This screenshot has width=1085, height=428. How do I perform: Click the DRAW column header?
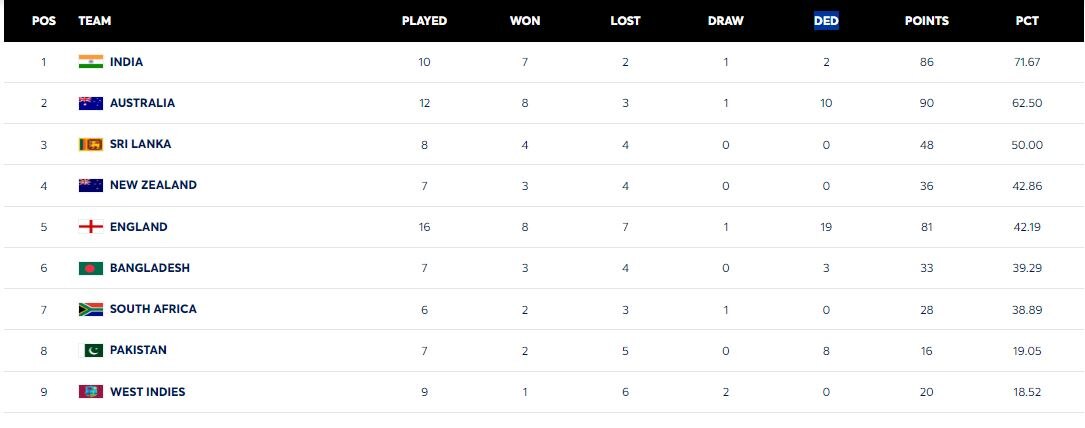[x=725, y=20]
